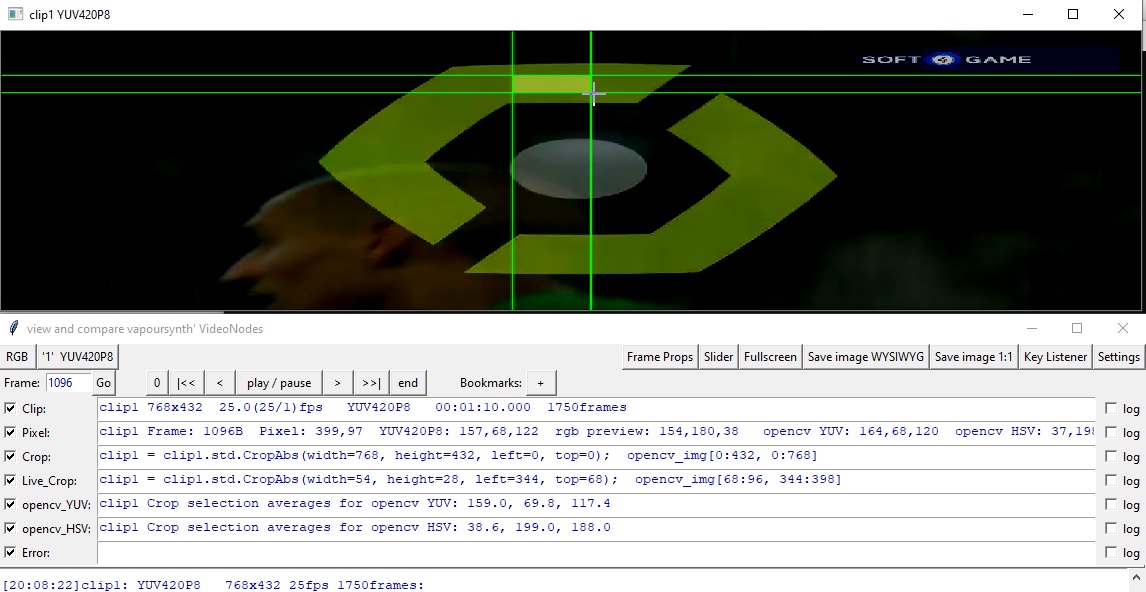Viewport: 1146px width, 592px height.
Task: Click the opencv HSV averages field
Action: point(596,528)
